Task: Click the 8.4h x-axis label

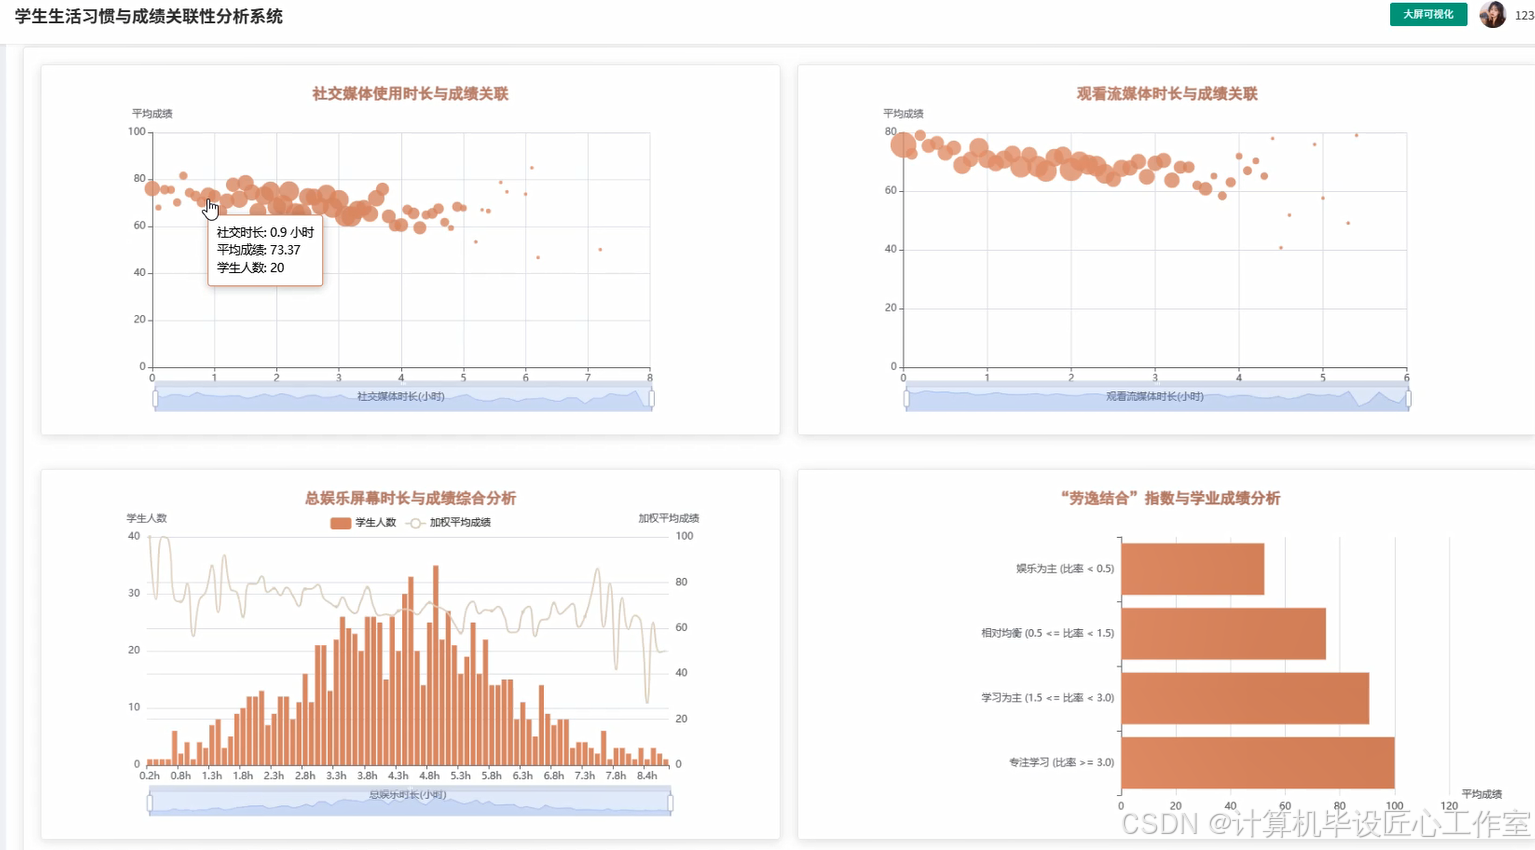Action: [x=647, y=776]
